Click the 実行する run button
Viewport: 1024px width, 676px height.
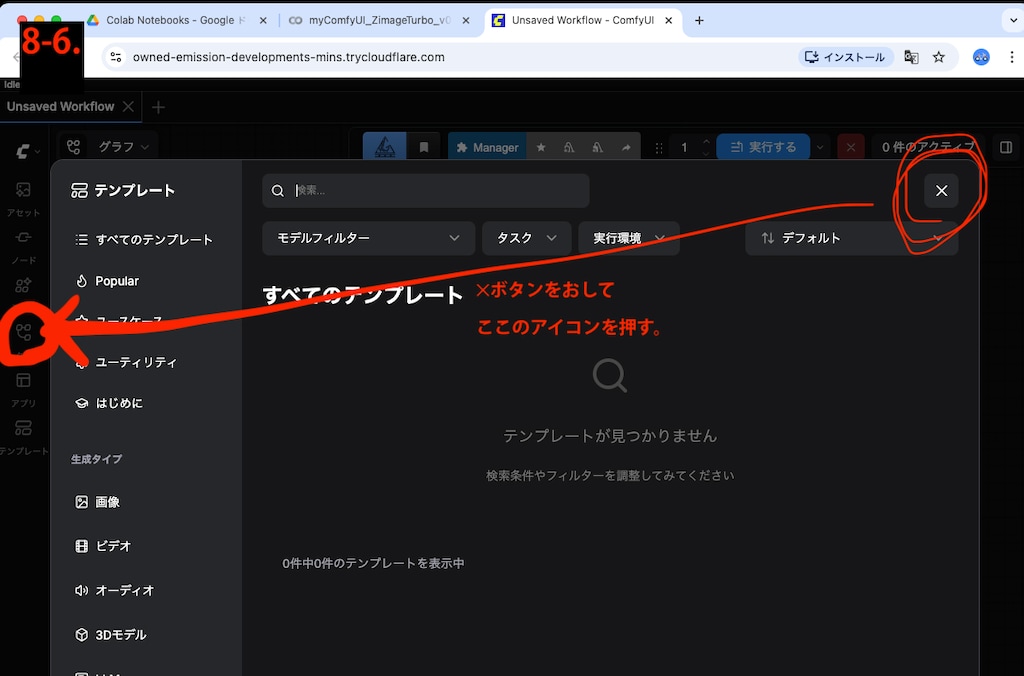click(763, 146)
